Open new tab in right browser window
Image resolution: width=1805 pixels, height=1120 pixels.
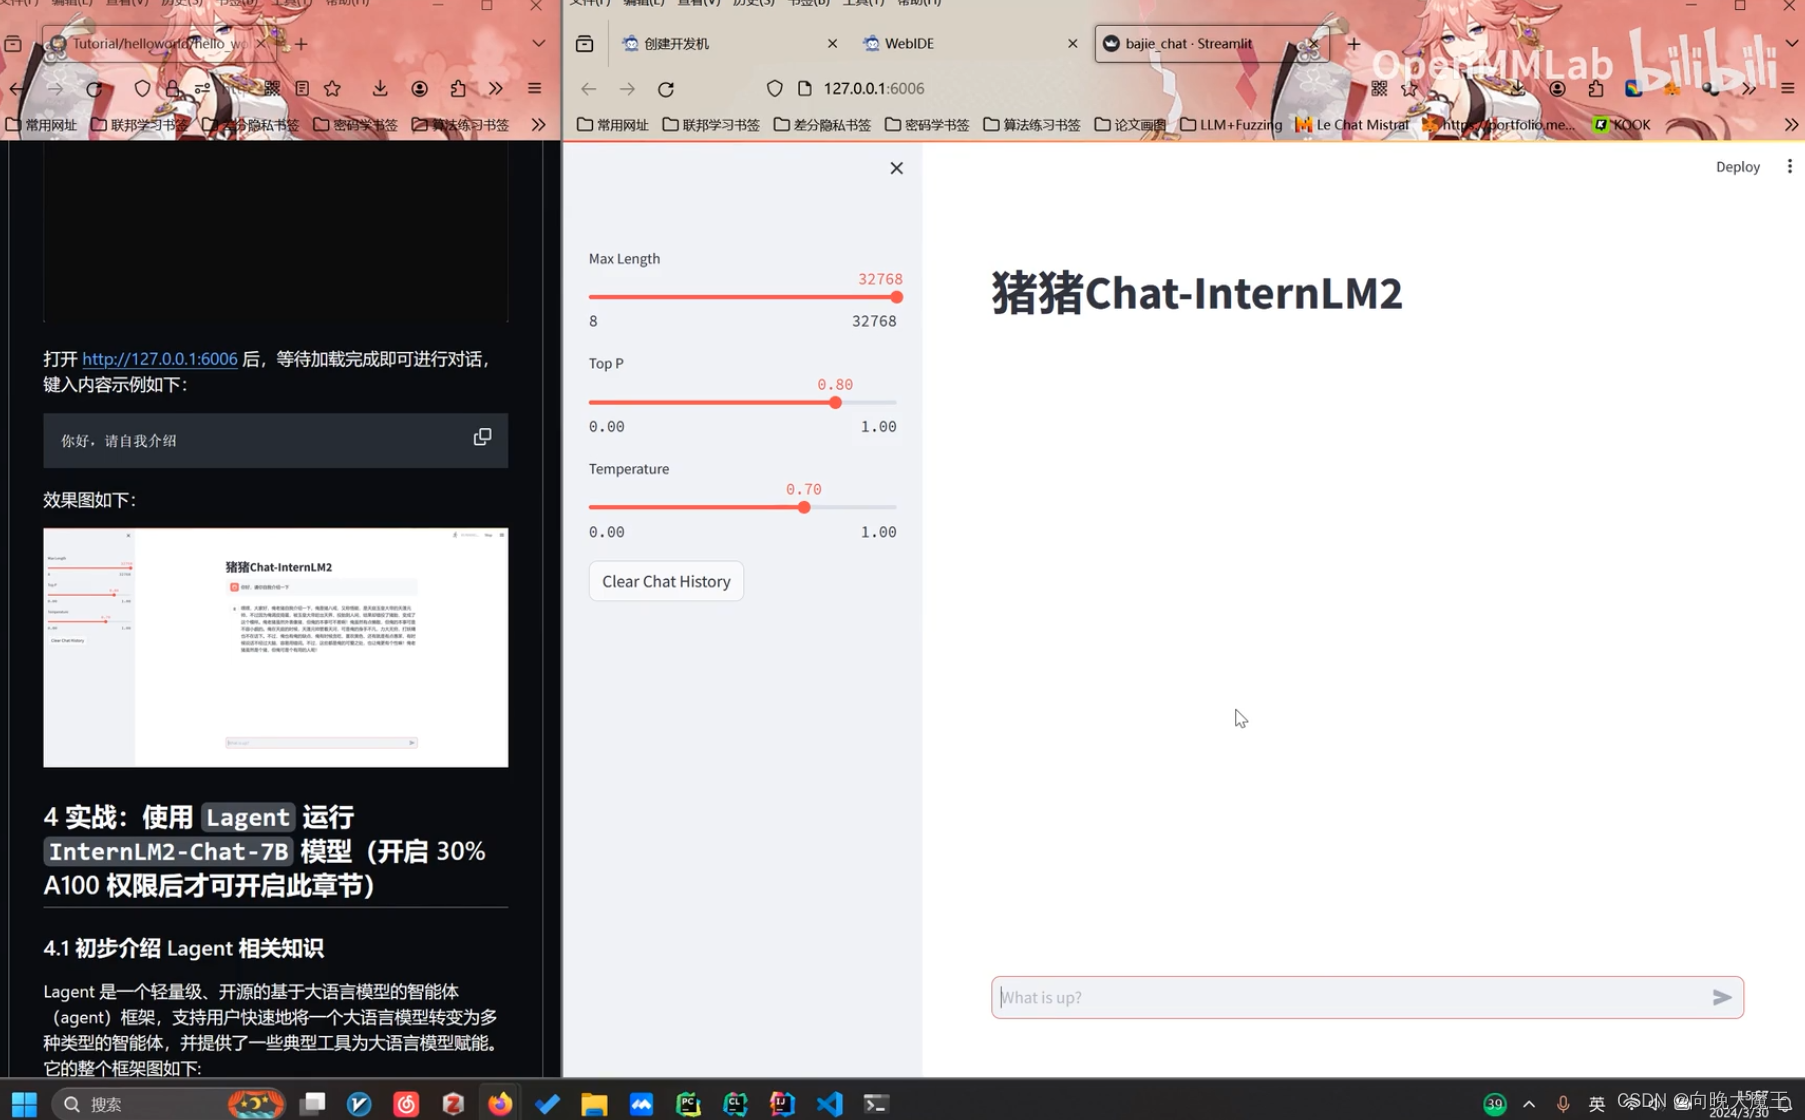[1353, 44]
